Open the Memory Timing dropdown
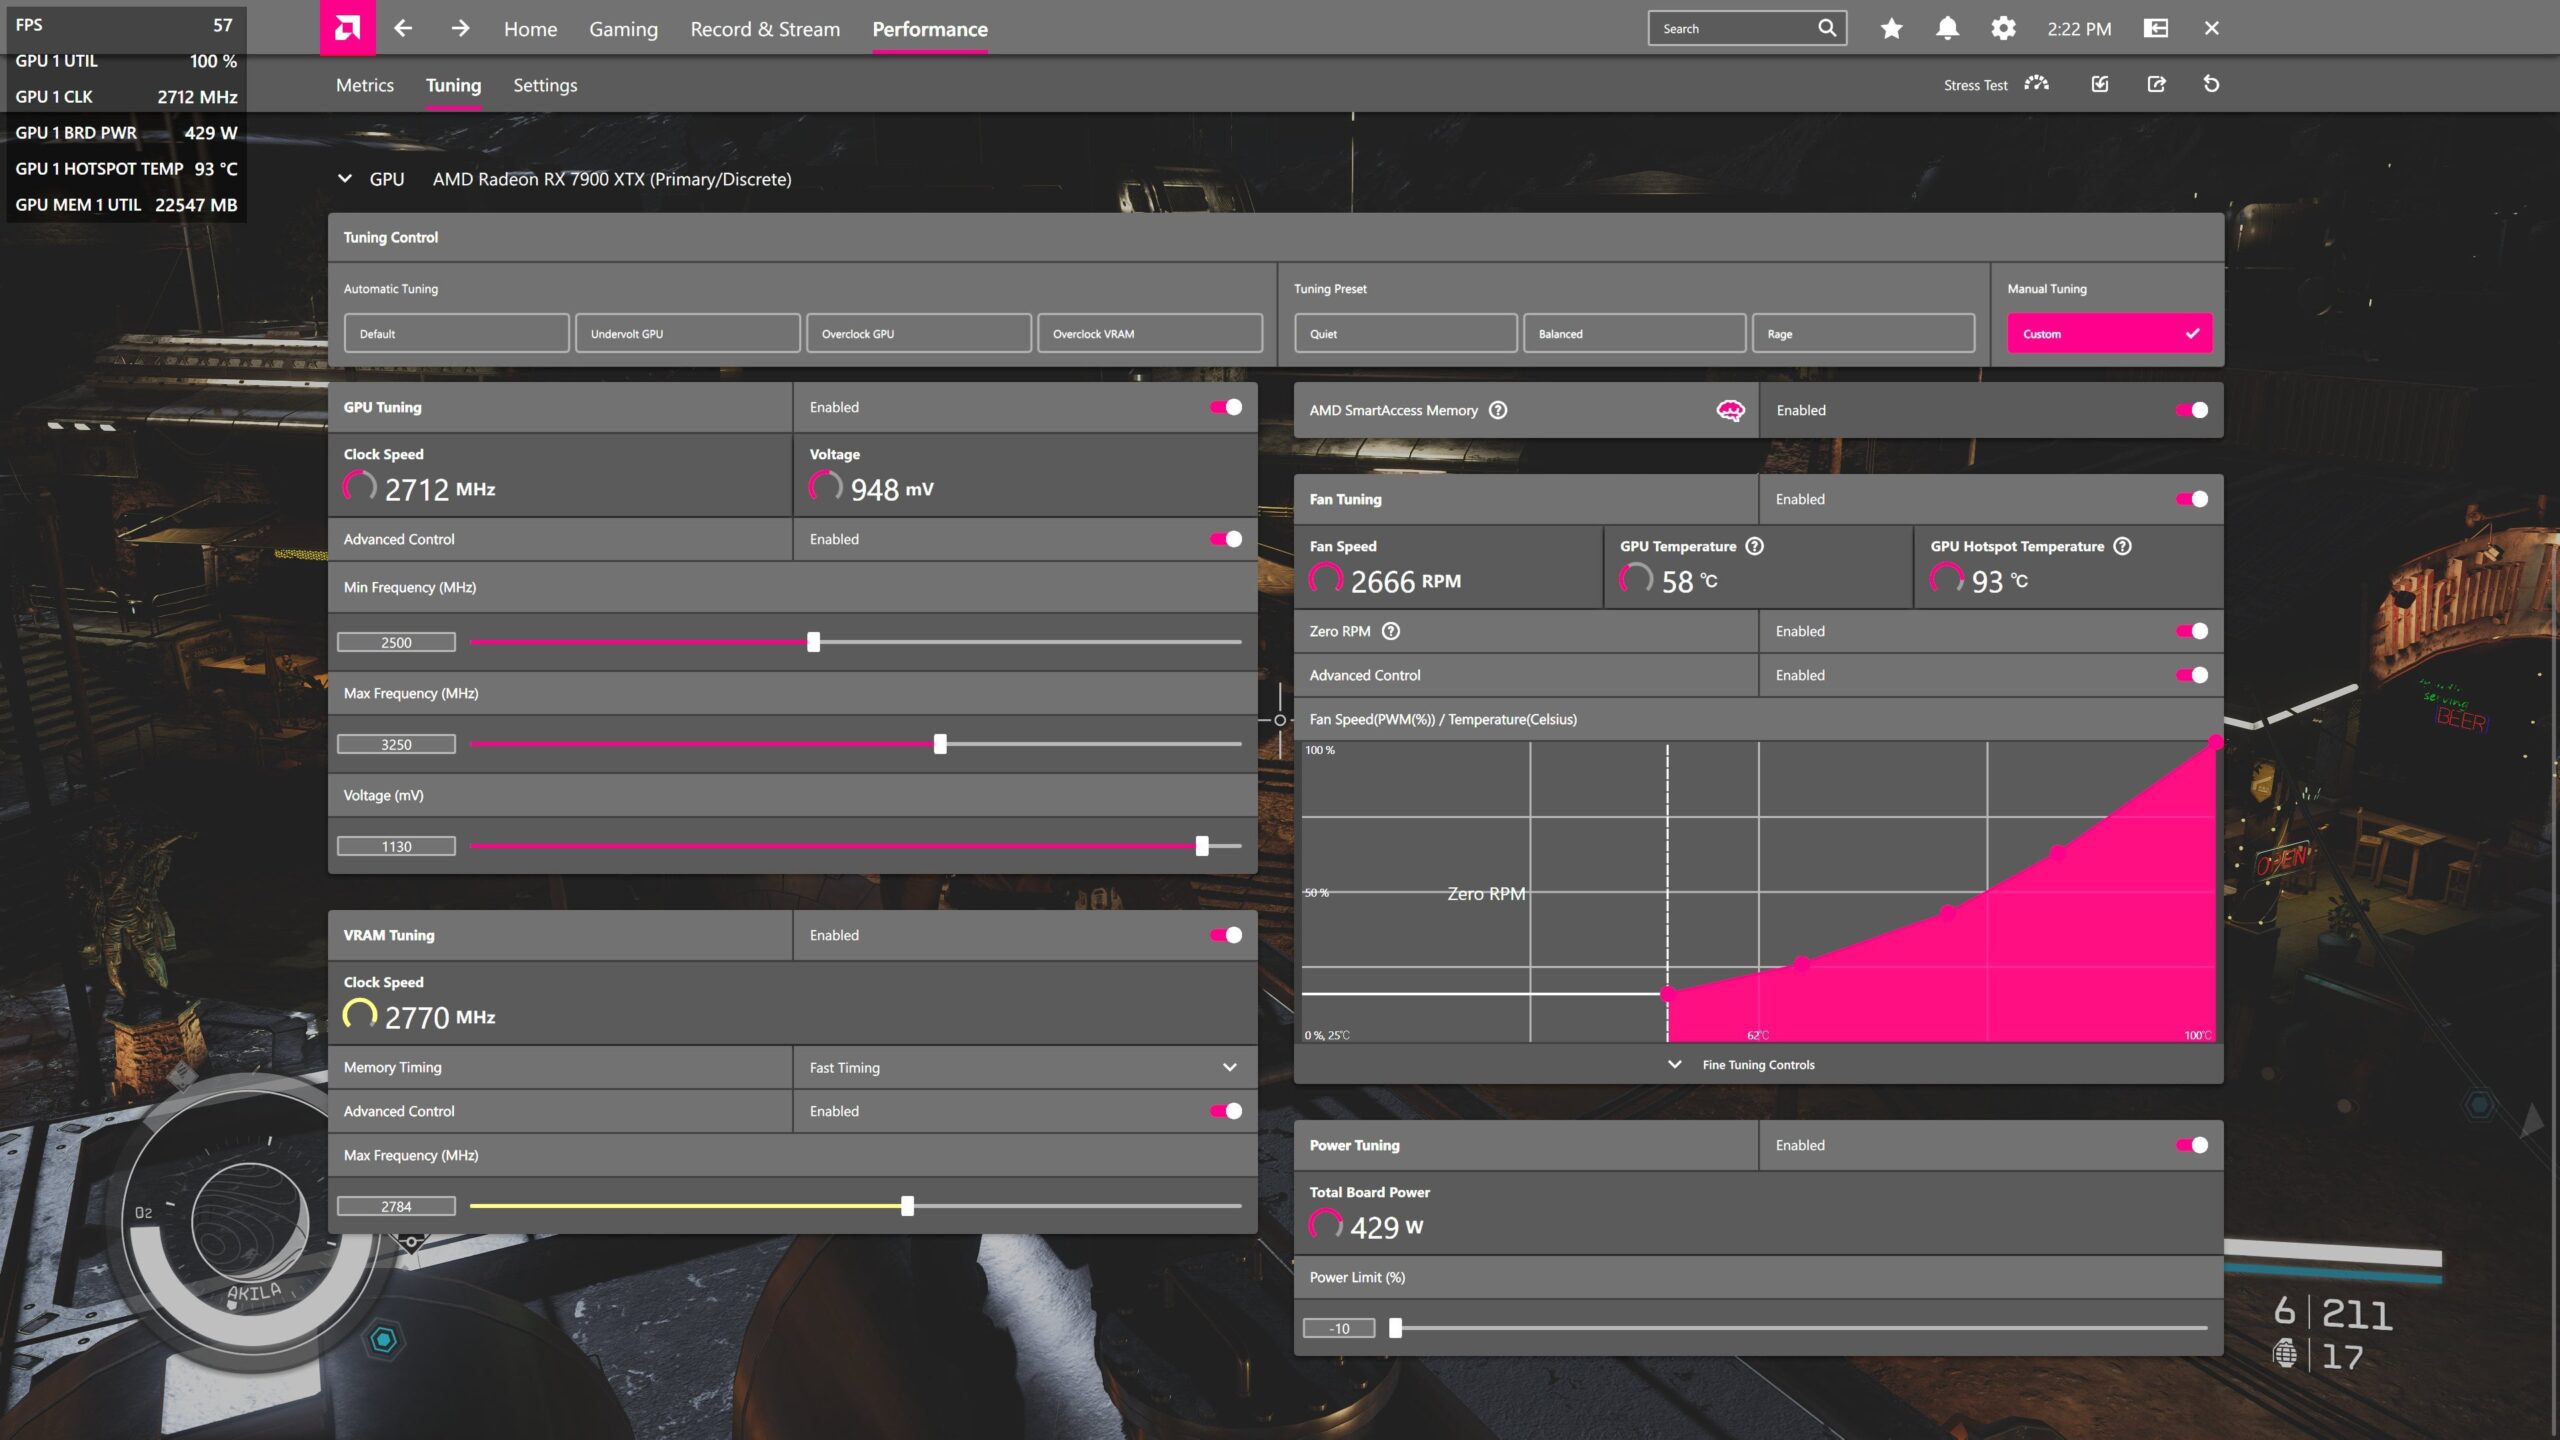2560x1440 pixels. (x=1025, y=1067)
